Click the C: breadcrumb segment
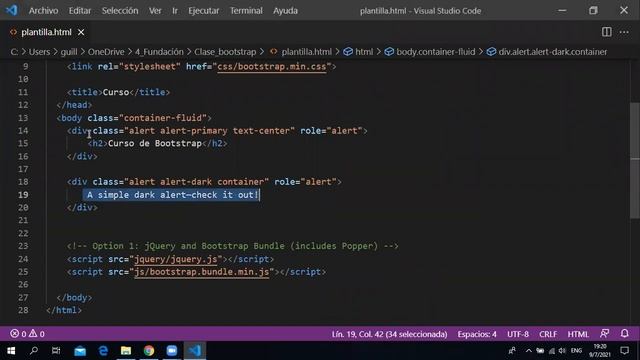The height and width of the screenshot is (360, 640). (x=14, y=52)
